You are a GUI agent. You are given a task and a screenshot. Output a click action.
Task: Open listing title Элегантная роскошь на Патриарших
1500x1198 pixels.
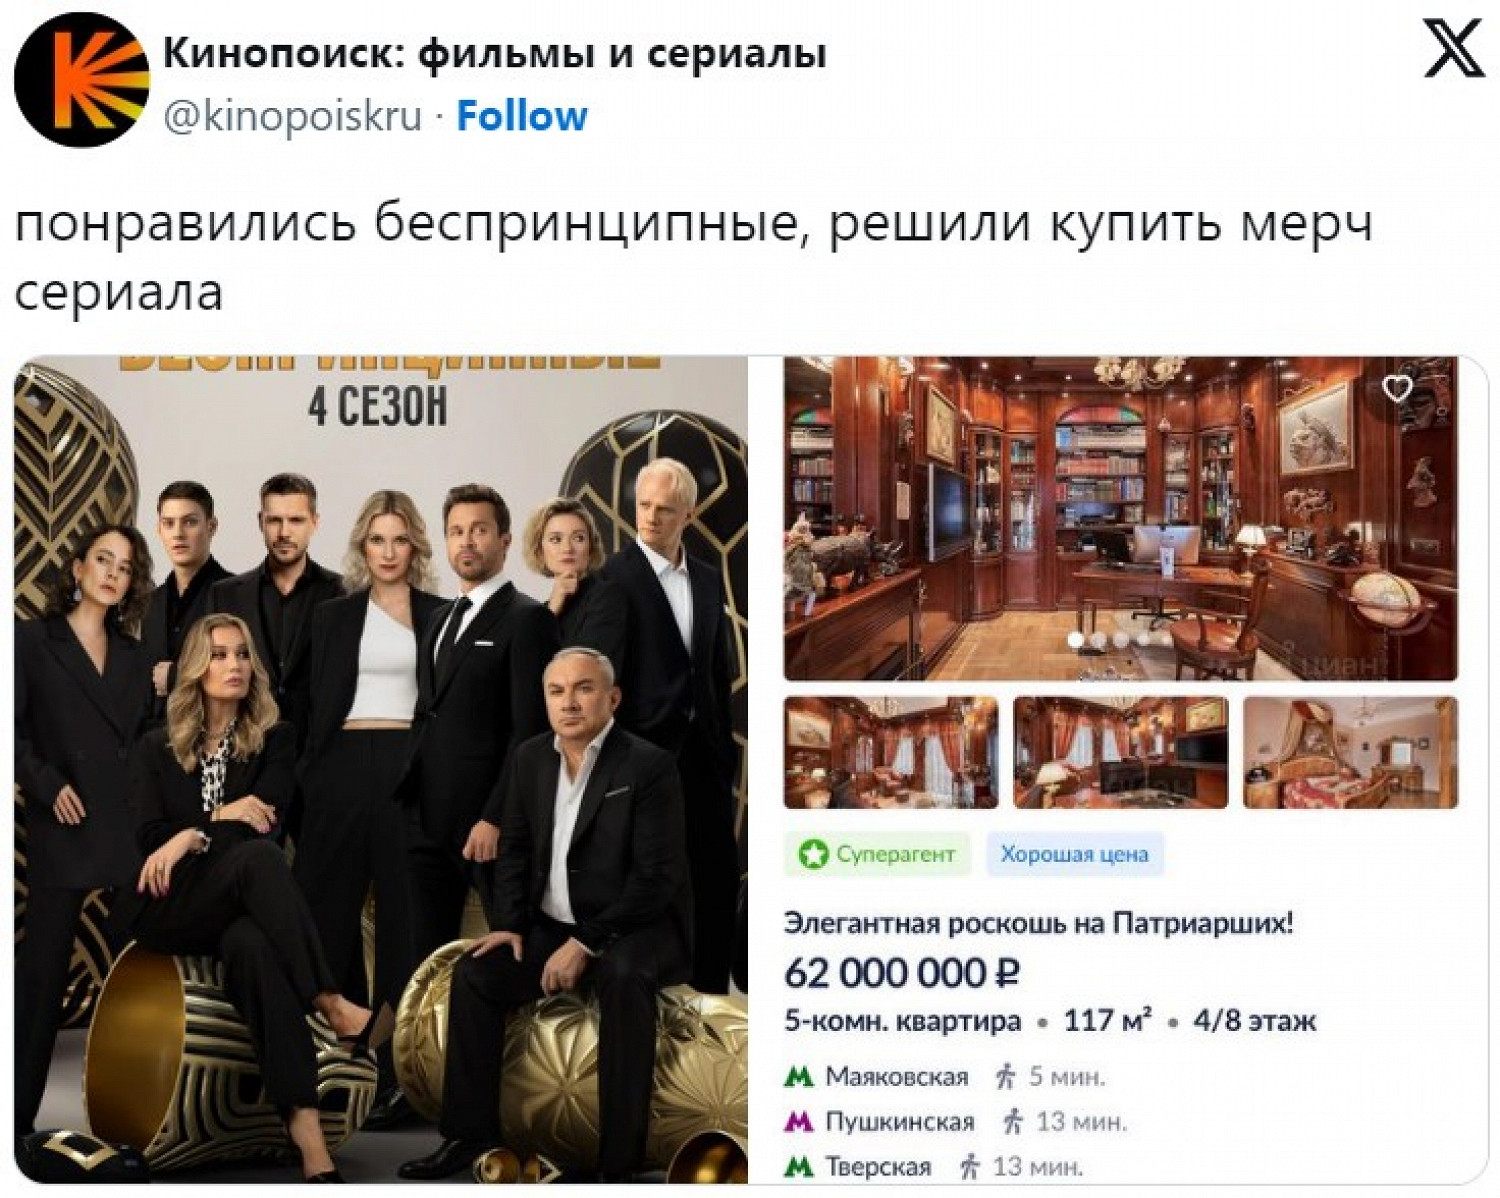point(1038,922)
